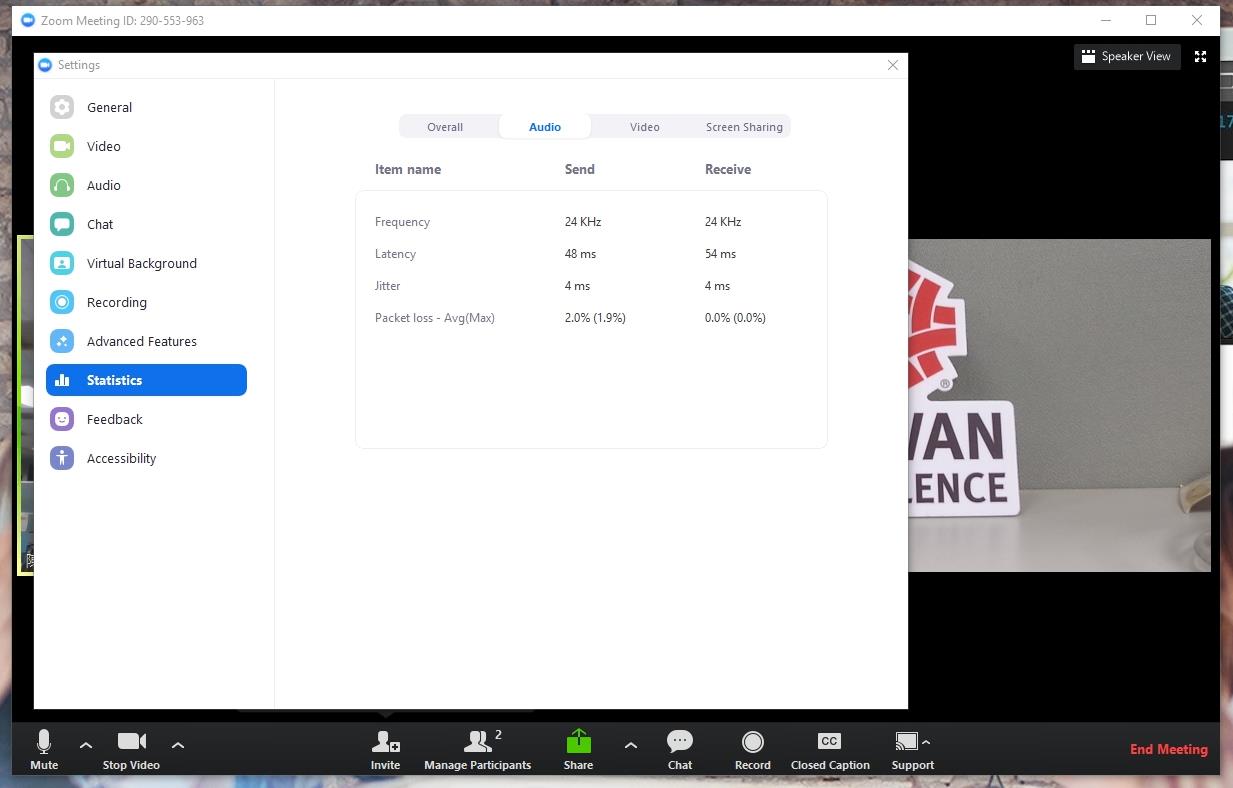This screenshot has height=788, width=1233.
Task: Open Manage Participants panel
Action: [478, 742]
